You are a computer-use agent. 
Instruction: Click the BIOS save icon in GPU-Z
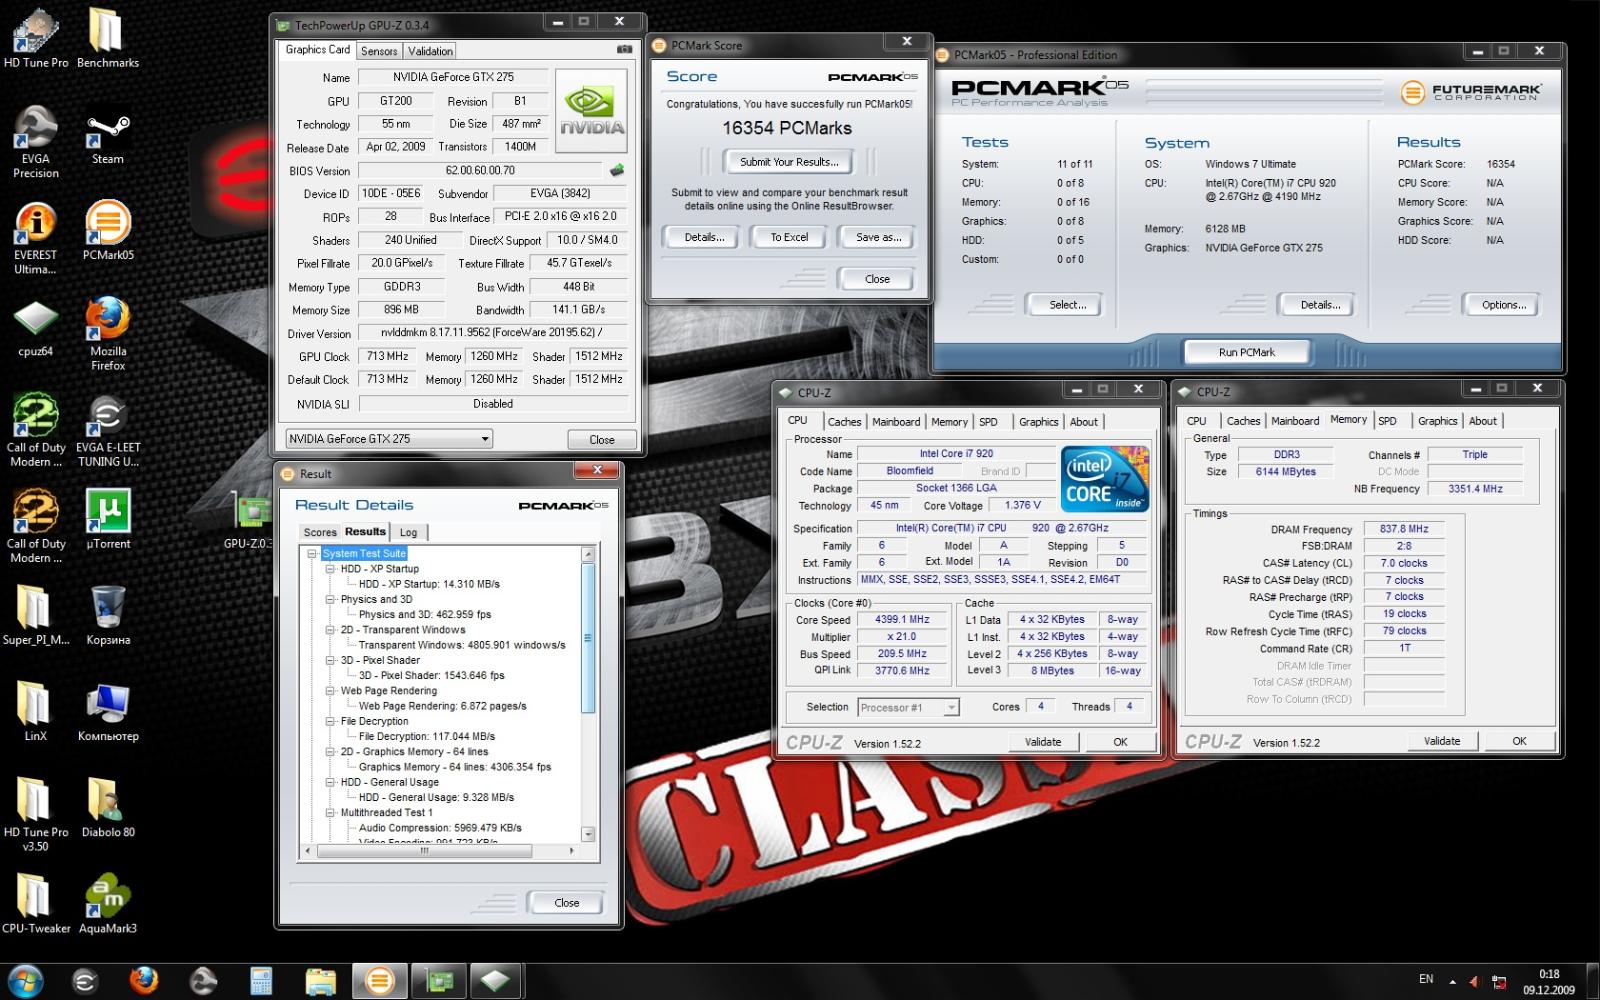click(617, 170)
